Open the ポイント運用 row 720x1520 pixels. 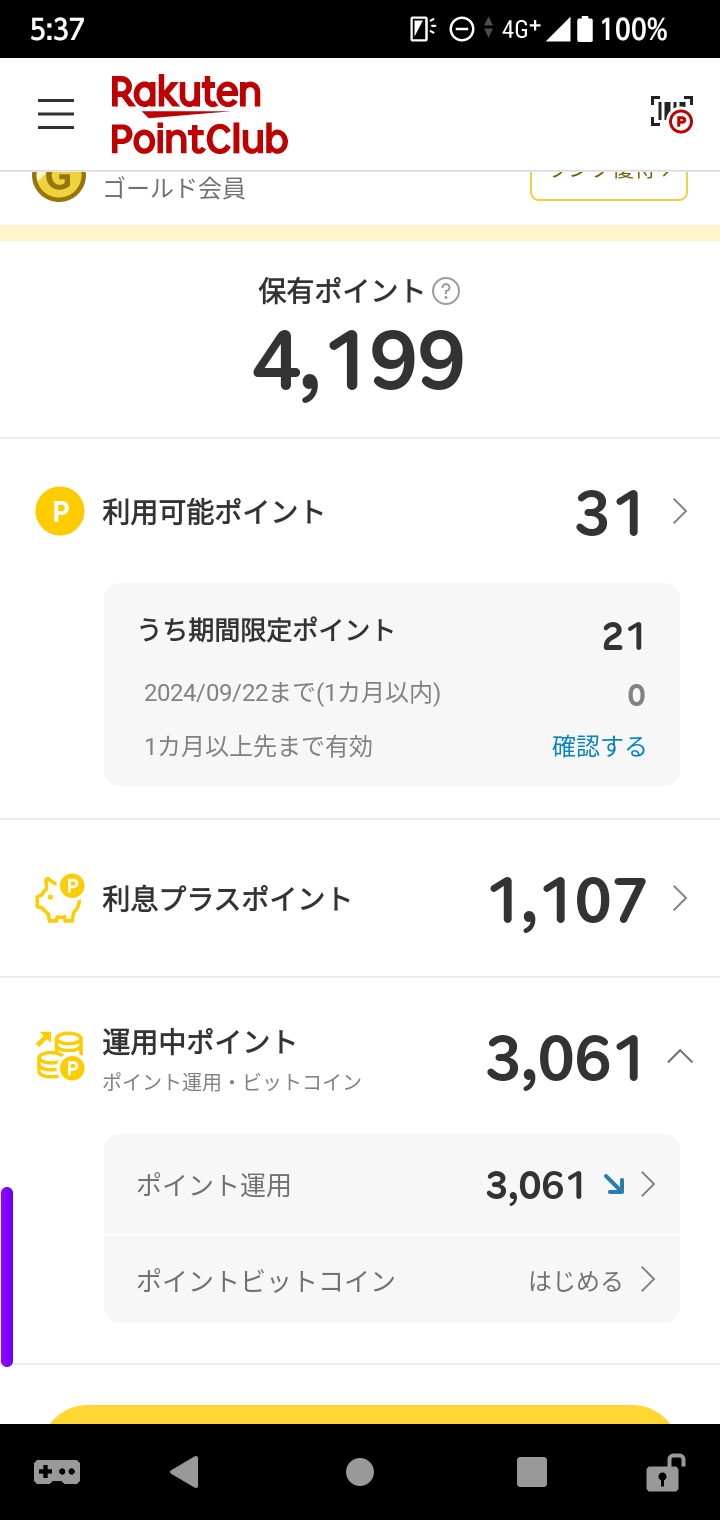(392, 1185)
